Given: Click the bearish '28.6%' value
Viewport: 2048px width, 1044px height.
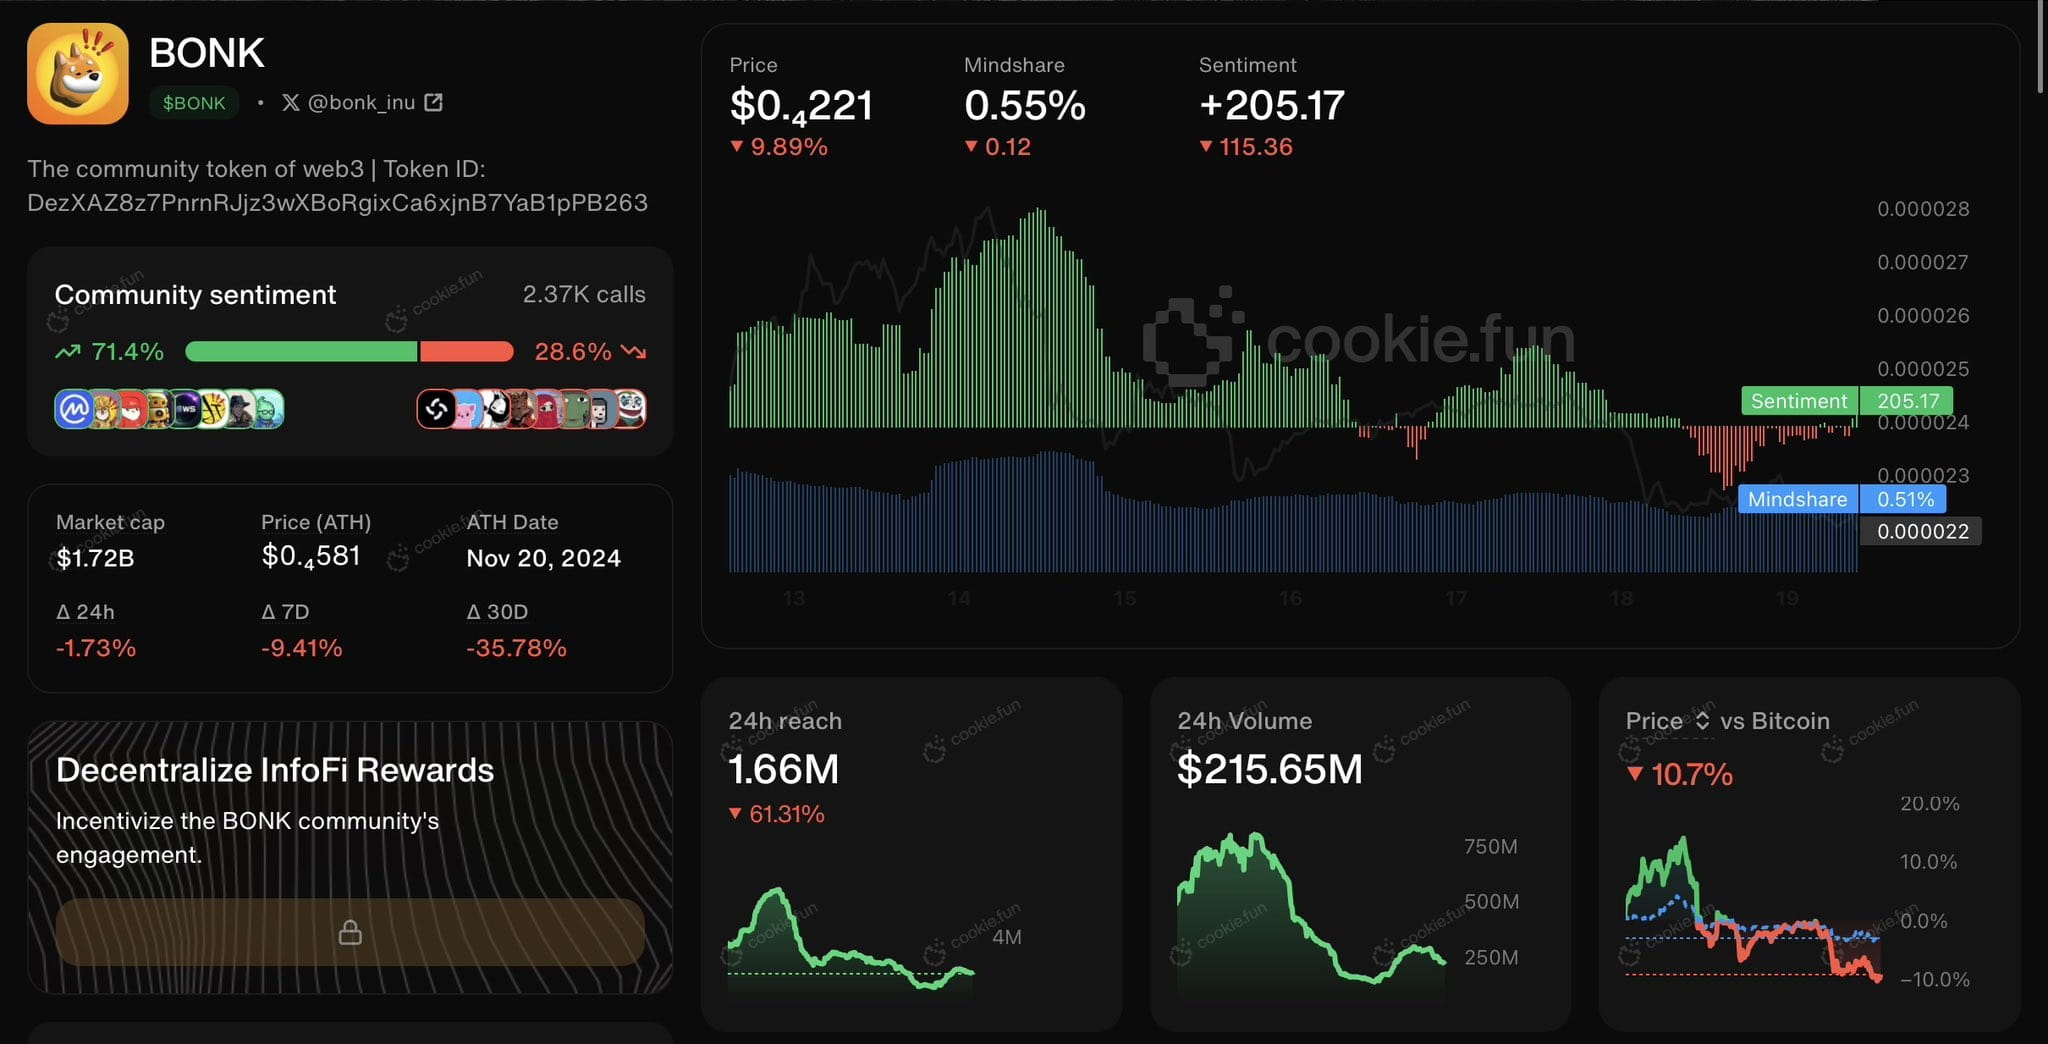Looking at the screenshot, I should [x=572, y=352].
